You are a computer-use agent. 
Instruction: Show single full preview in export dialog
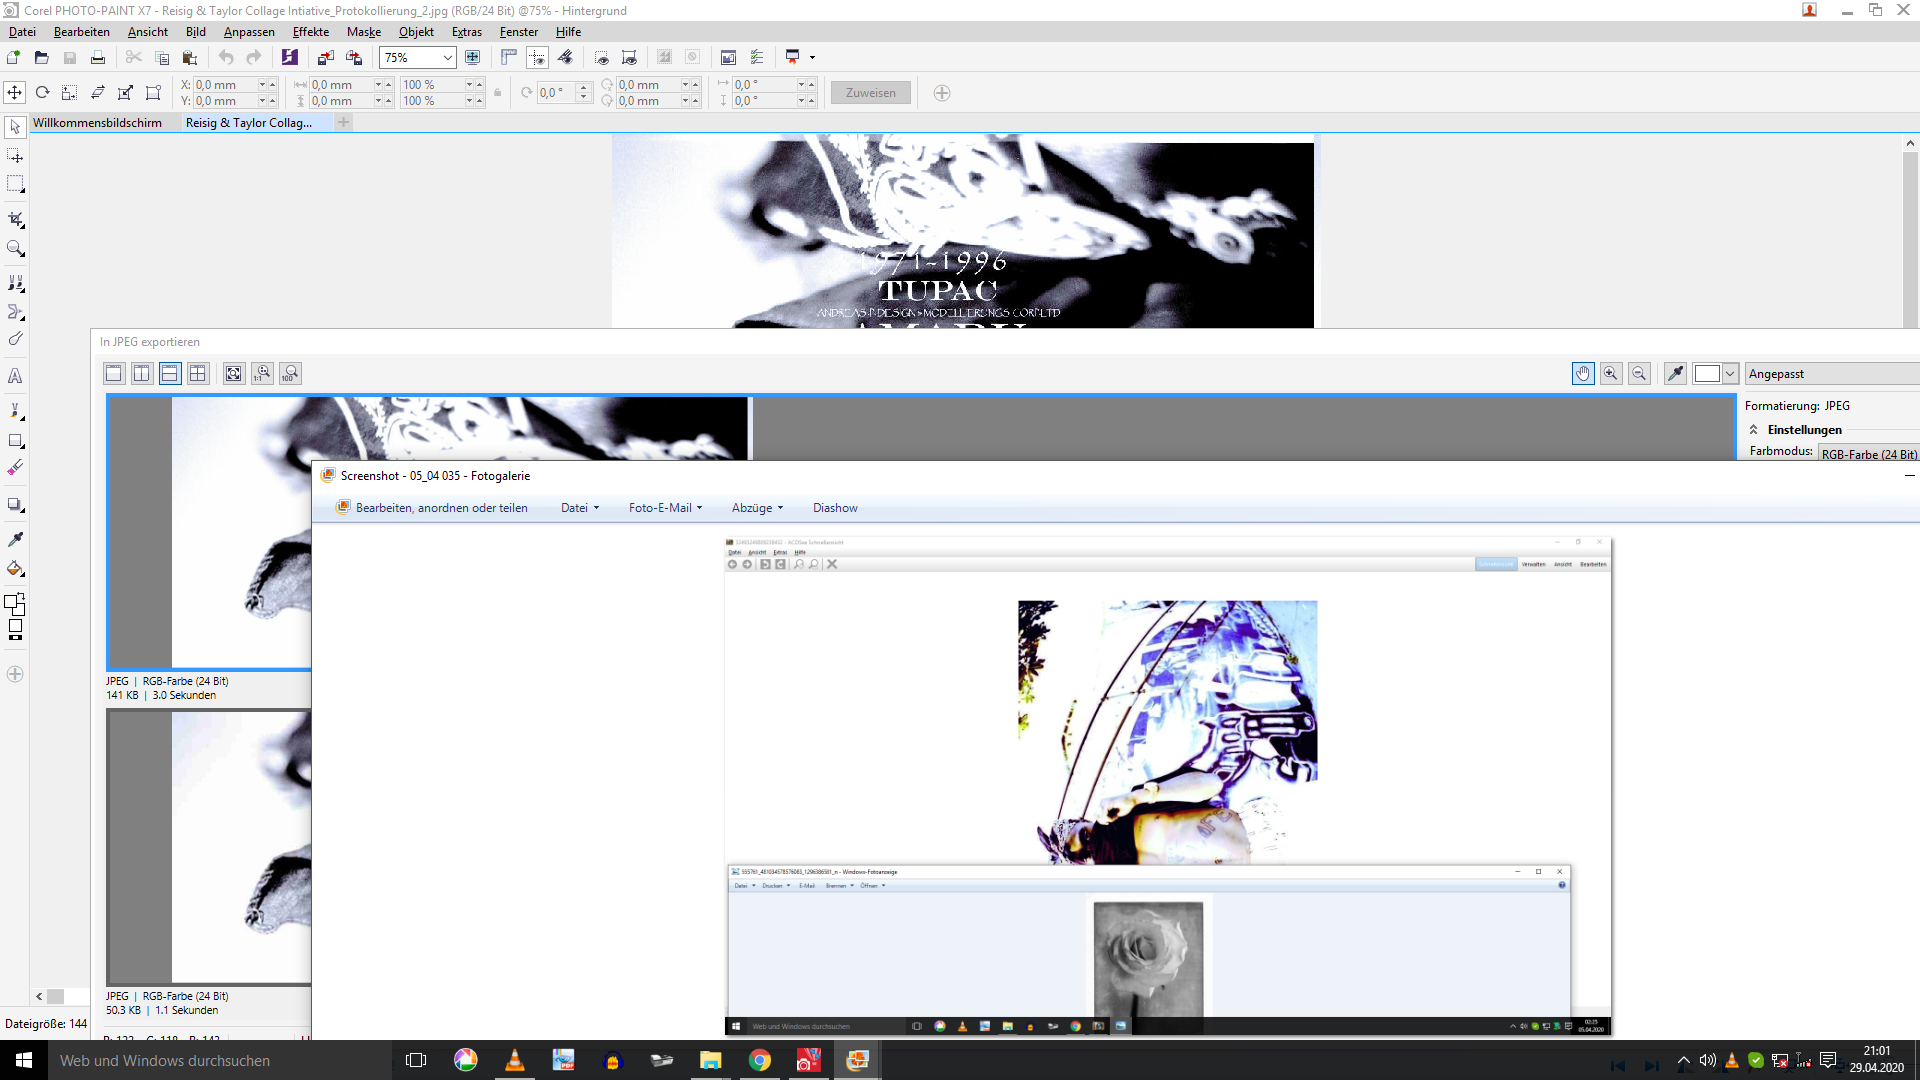[x=114, y=373]
